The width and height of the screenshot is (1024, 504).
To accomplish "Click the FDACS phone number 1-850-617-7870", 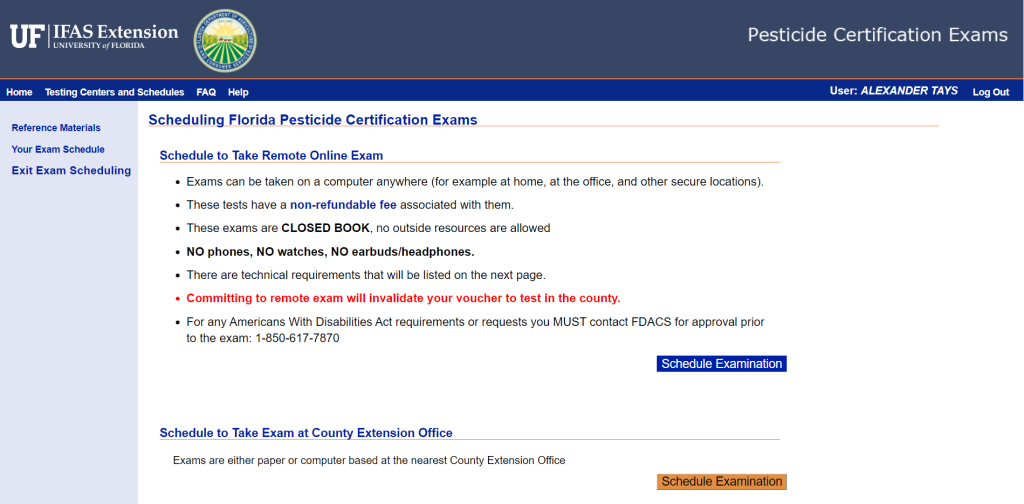I will [299, 338].
